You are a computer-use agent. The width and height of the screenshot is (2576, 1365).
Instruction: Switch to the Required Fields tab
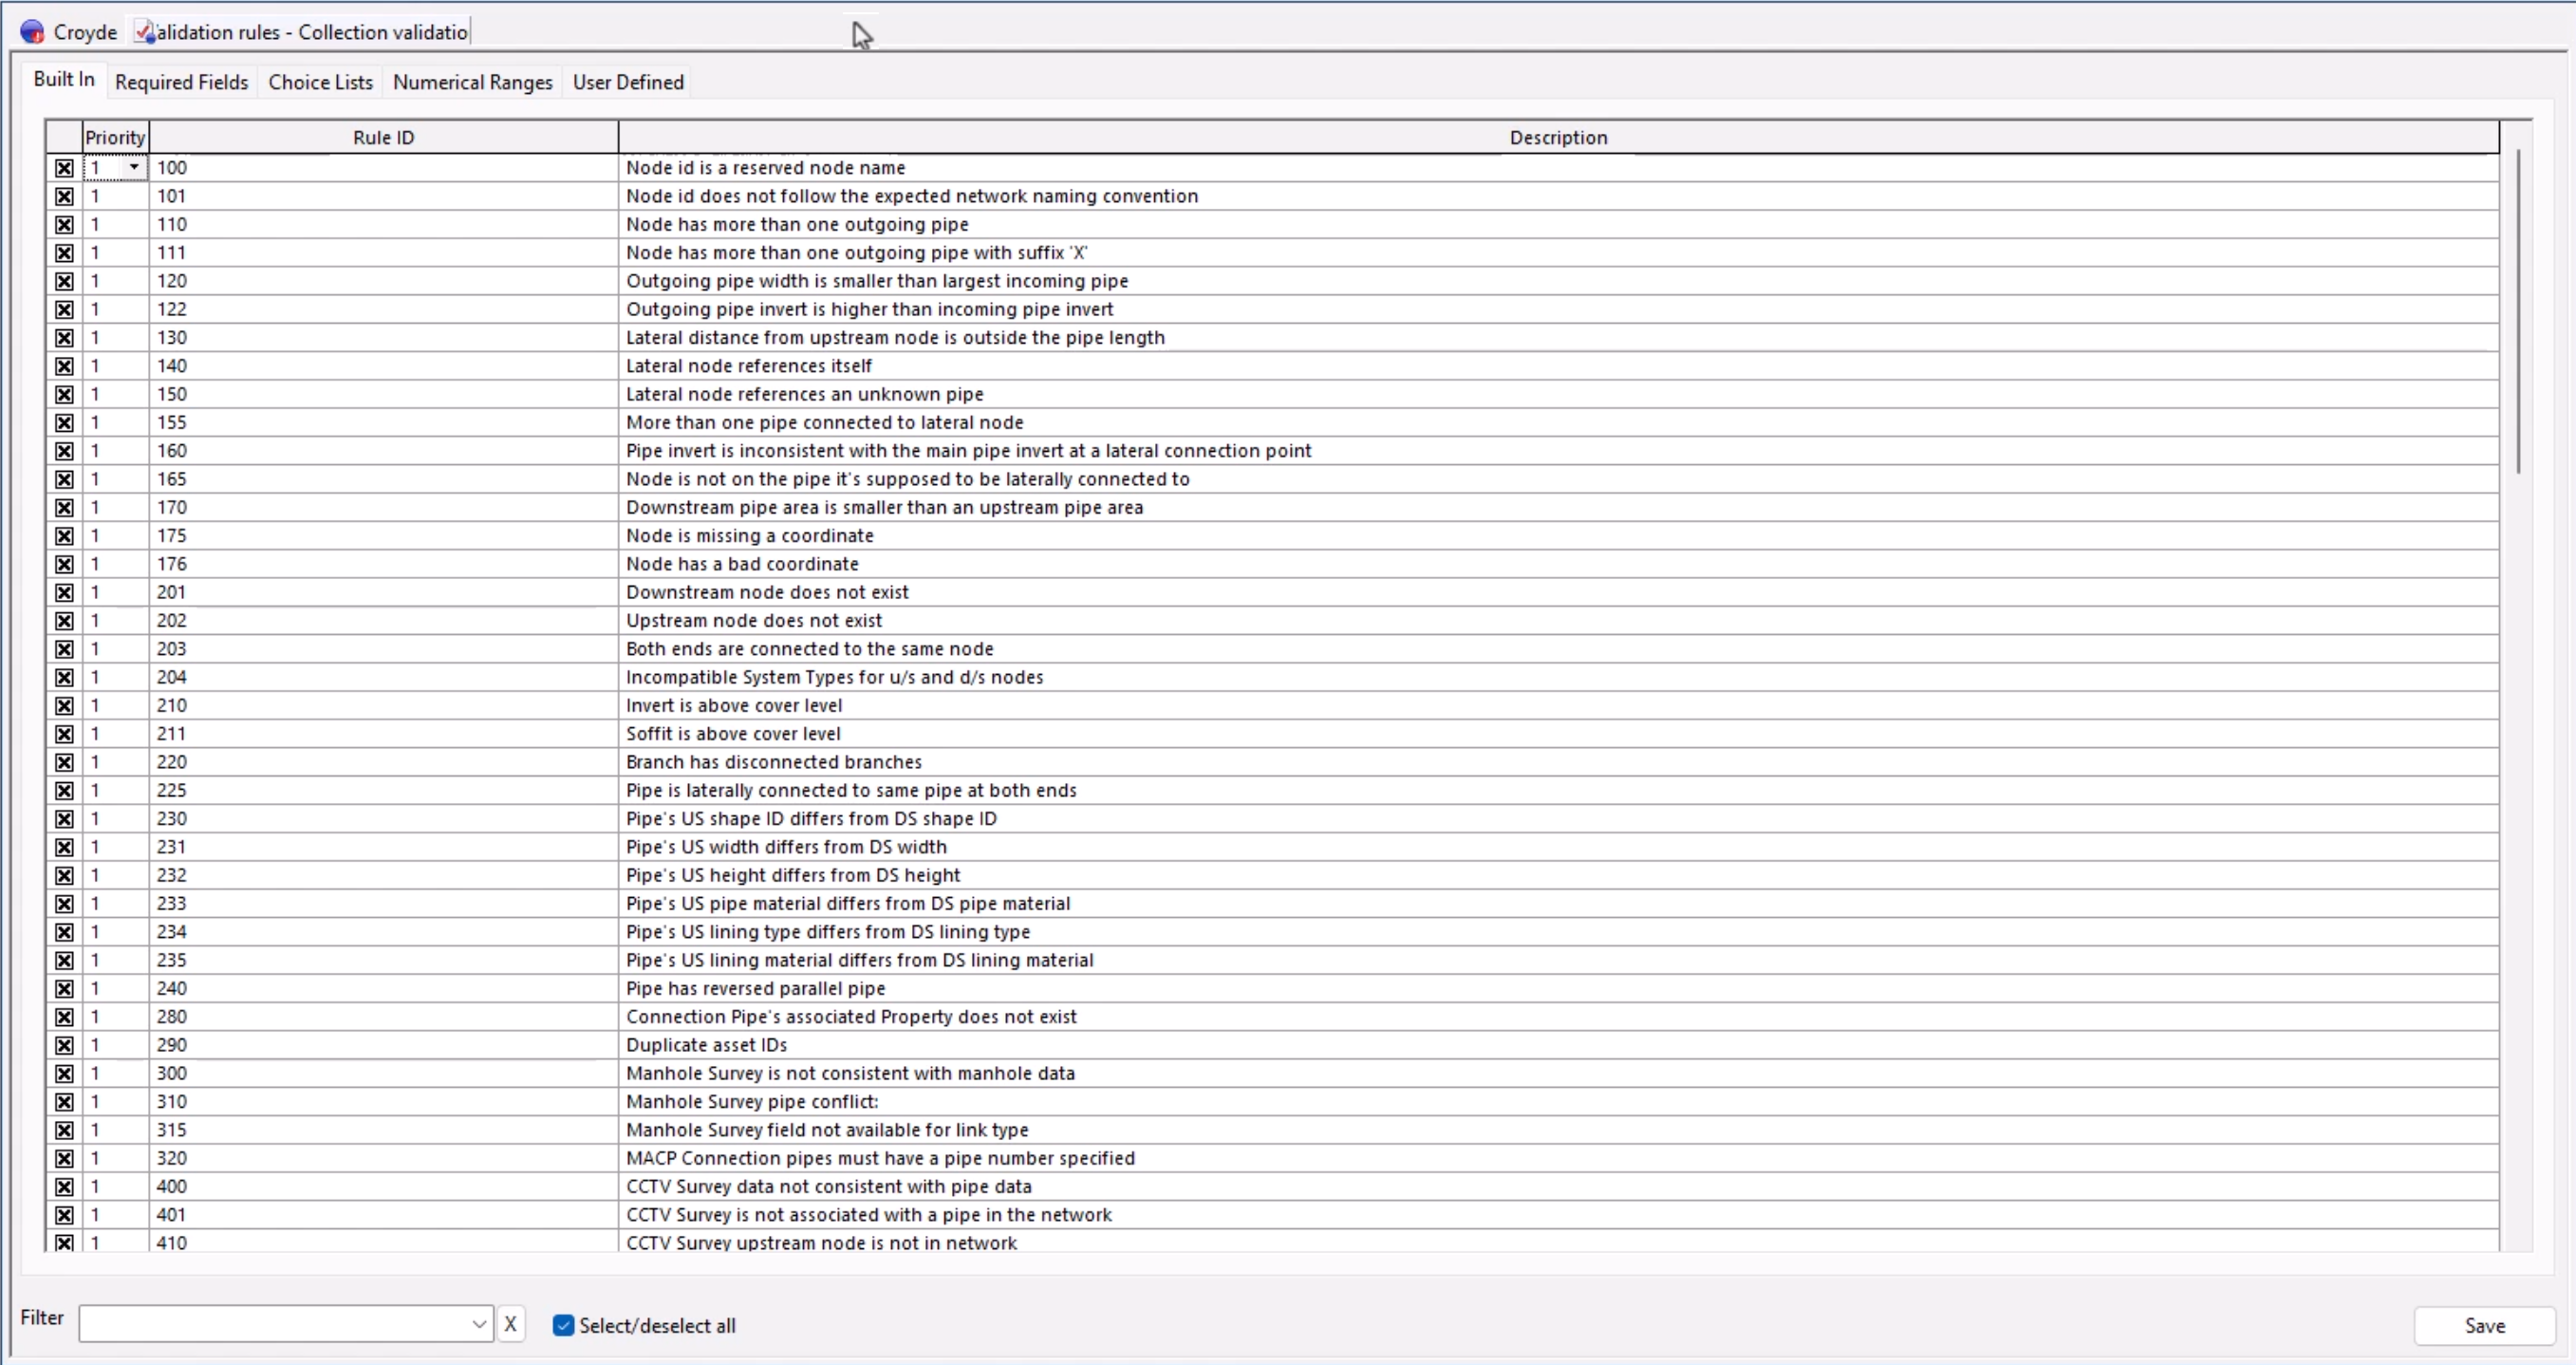tap(182, 82)
